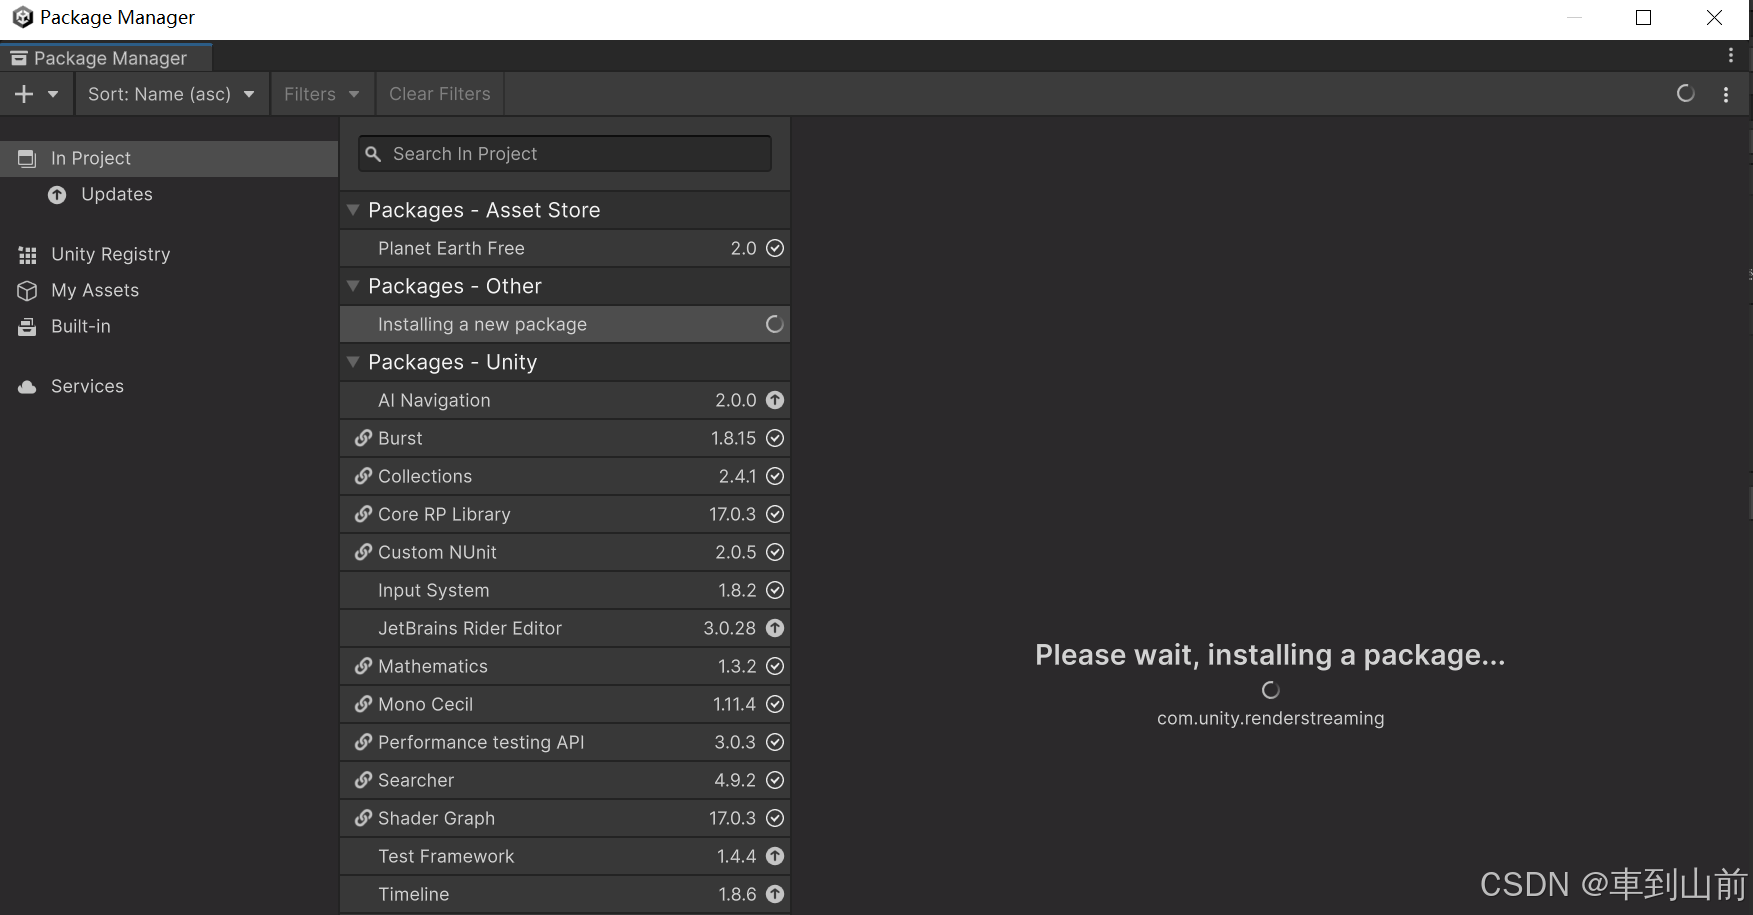Click 'Please wait, installing a package...' text
This screenshot has width=1753, height=915.
click(x=1270, y=655)
